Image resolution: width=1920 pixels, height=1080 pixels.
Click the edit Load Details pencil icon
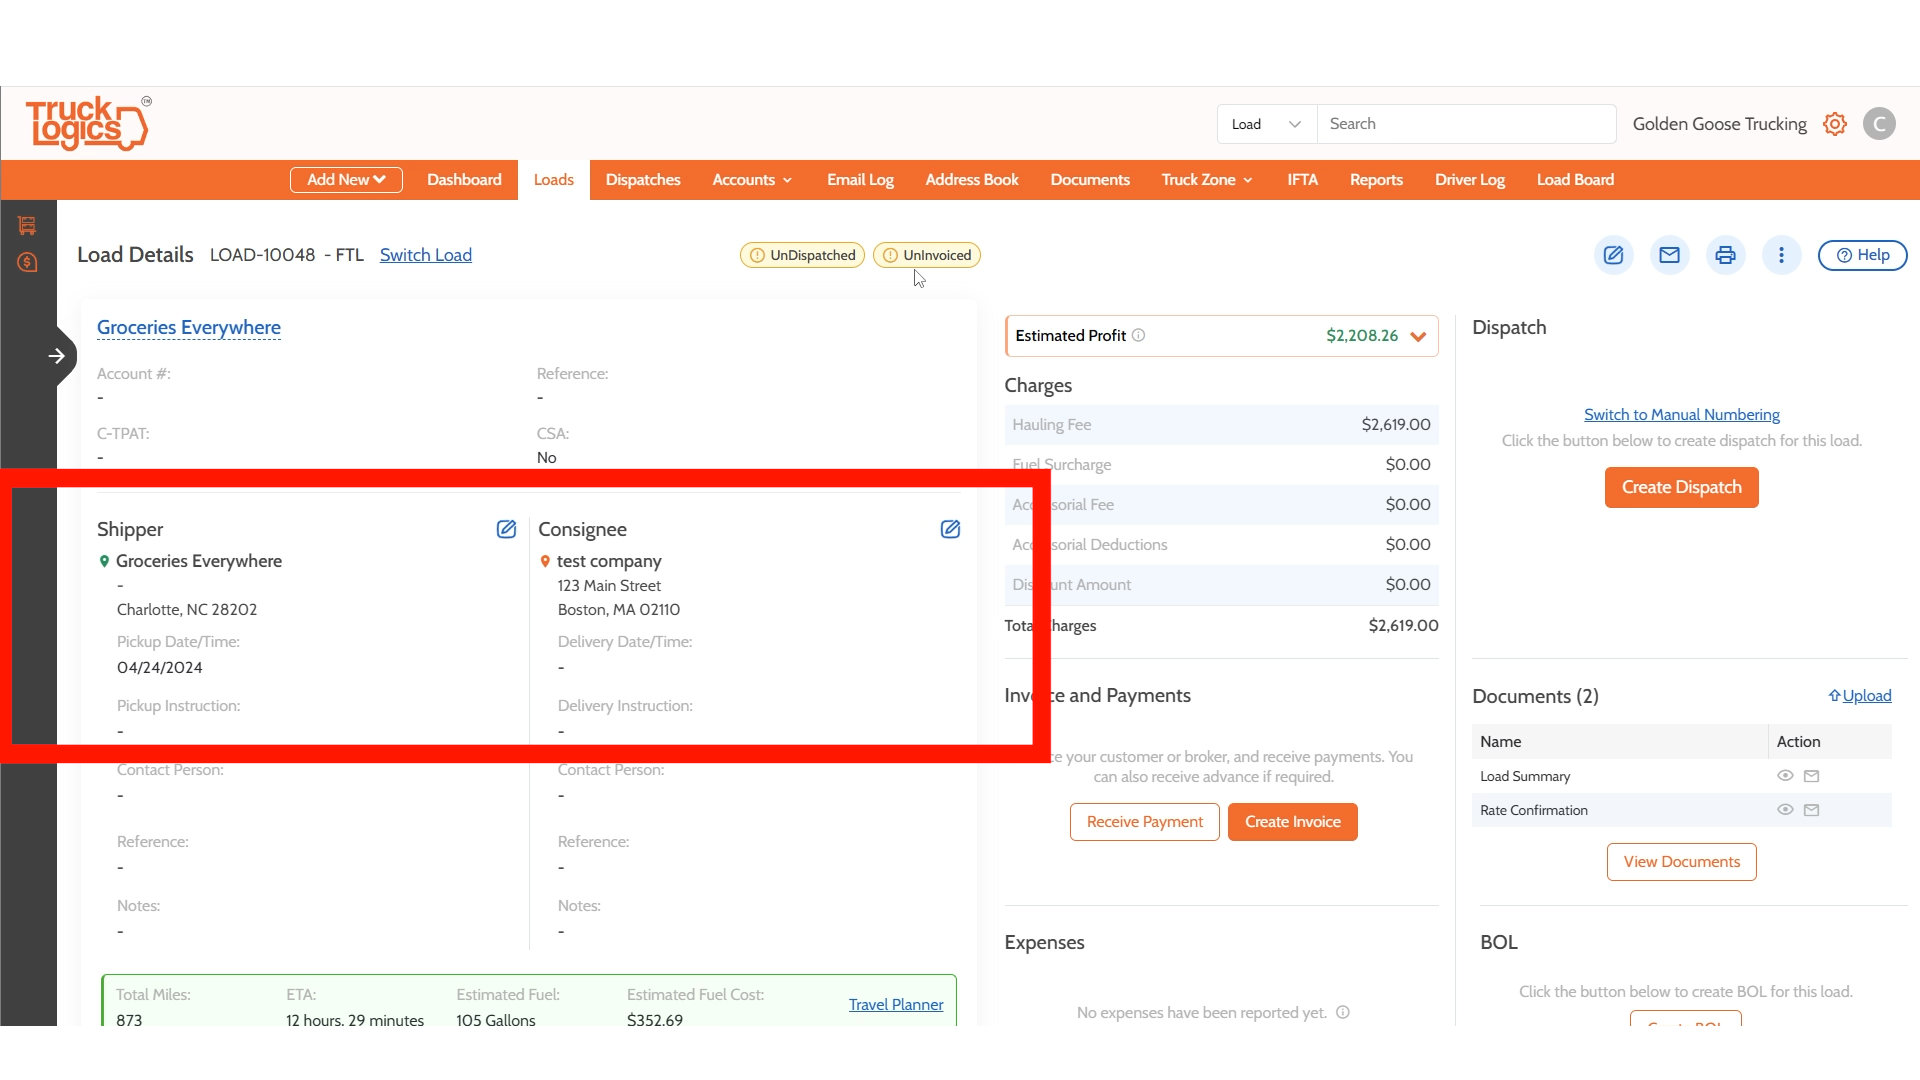pos(1613,255)
